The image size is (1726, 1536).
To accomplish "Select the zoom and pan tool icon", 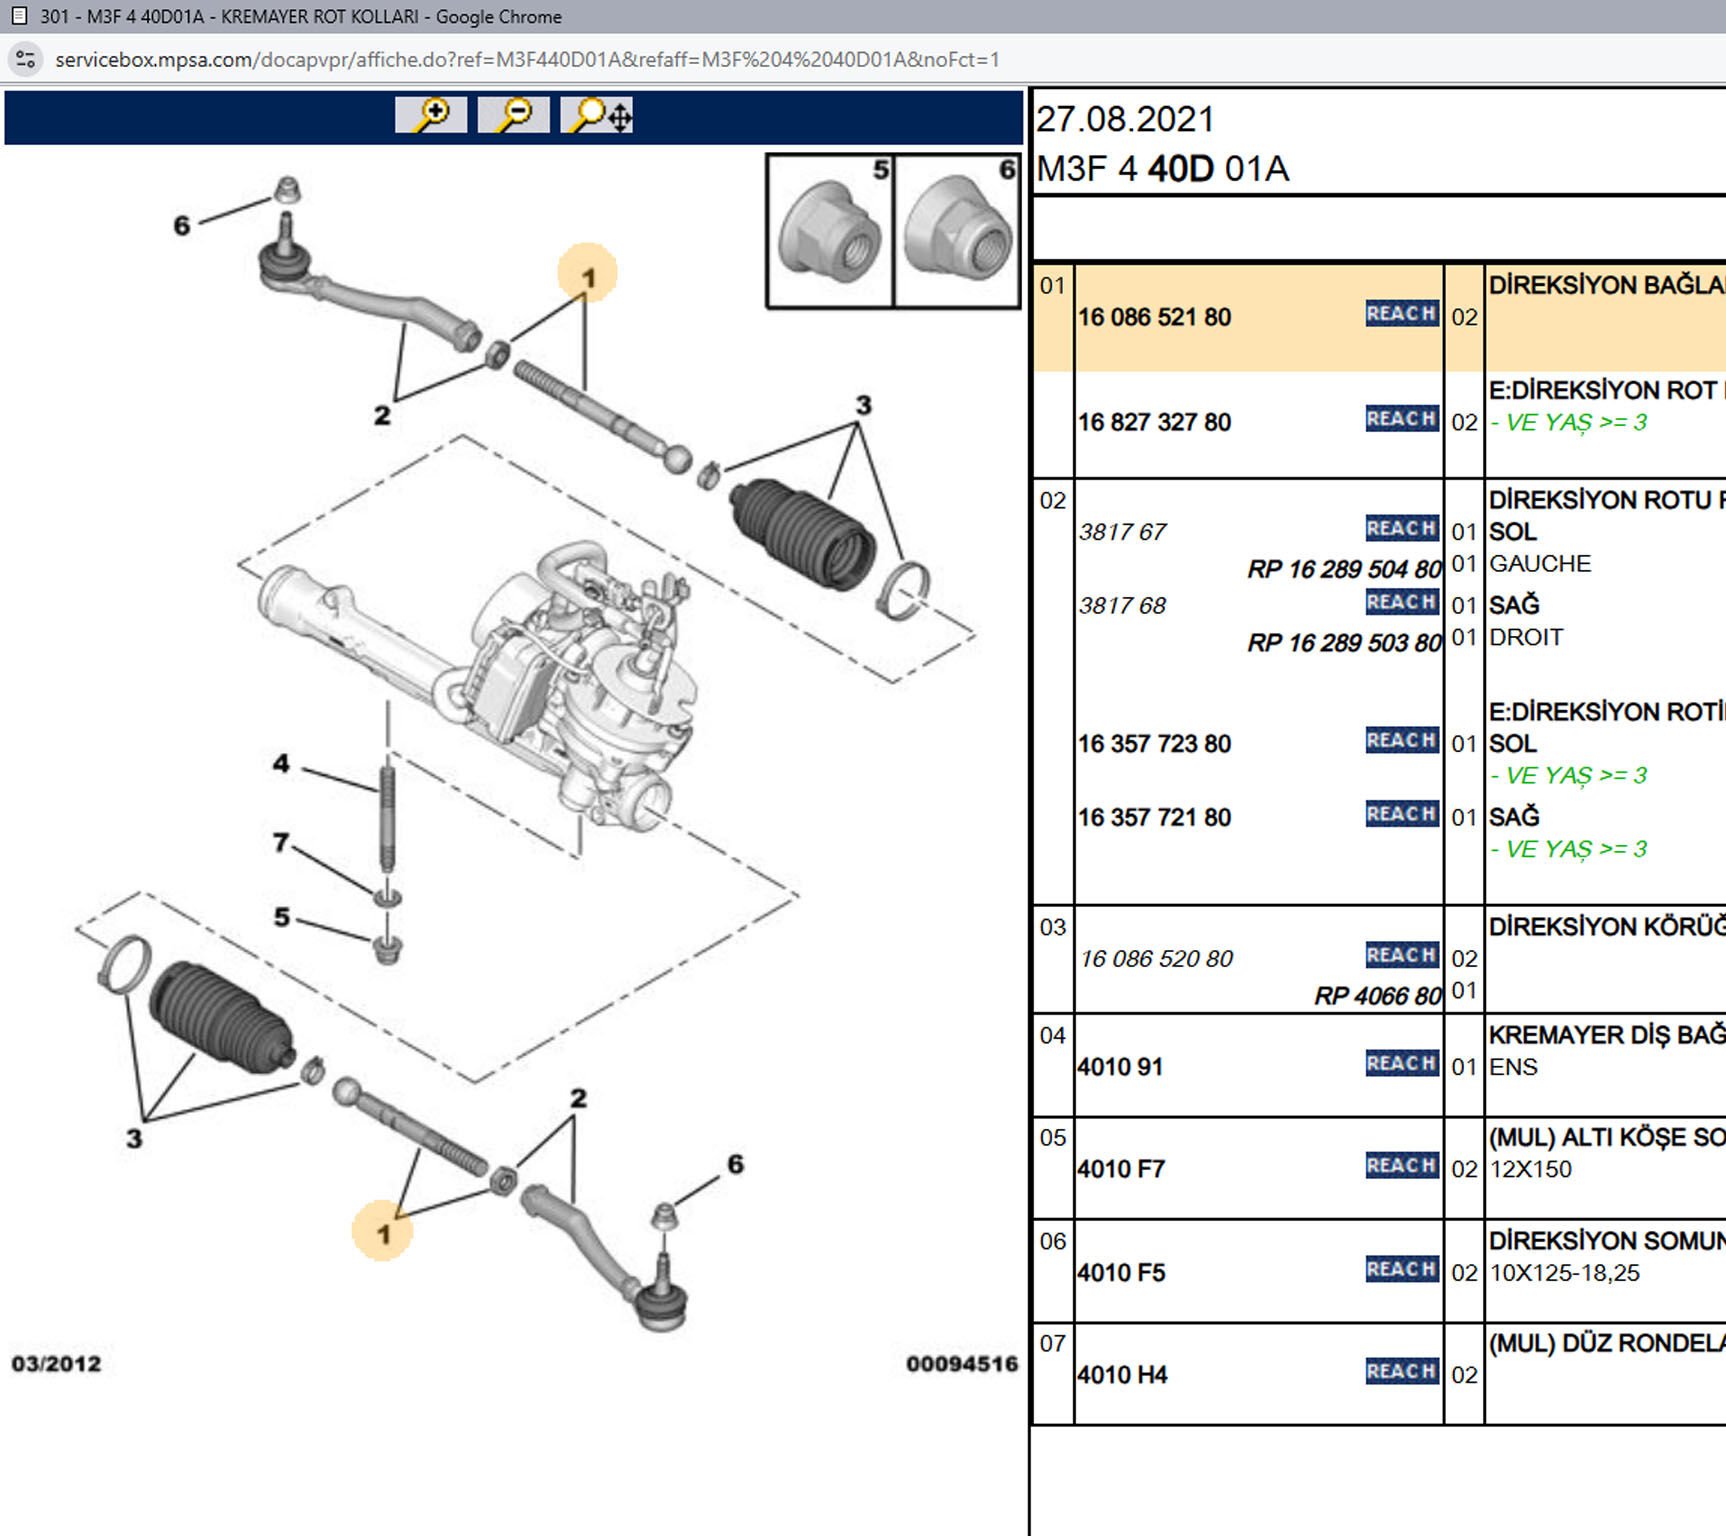I will click(597, 115).
